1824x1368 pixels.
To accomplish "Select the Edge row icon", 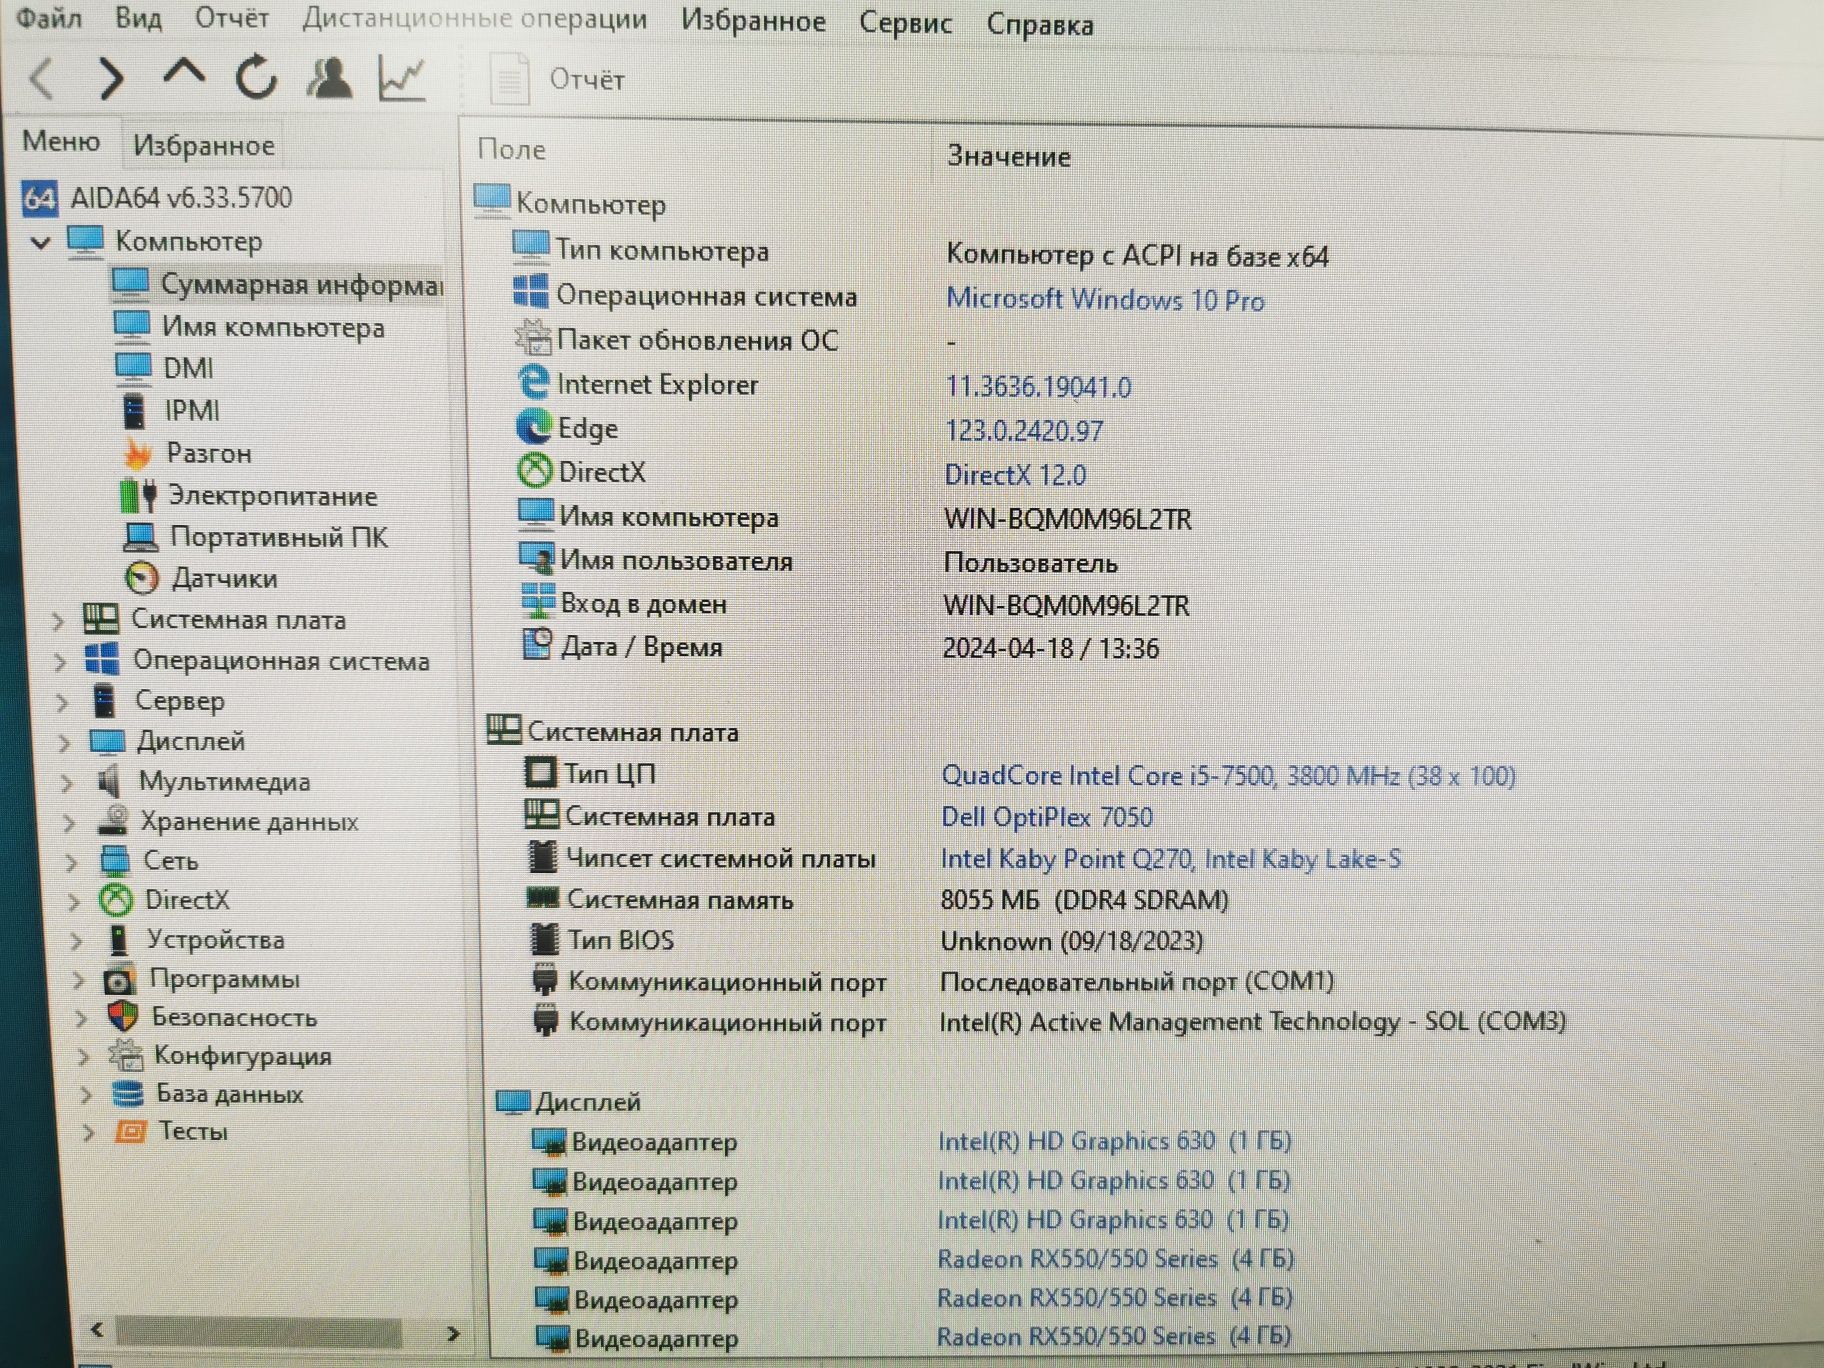I will tap(534, 428).
